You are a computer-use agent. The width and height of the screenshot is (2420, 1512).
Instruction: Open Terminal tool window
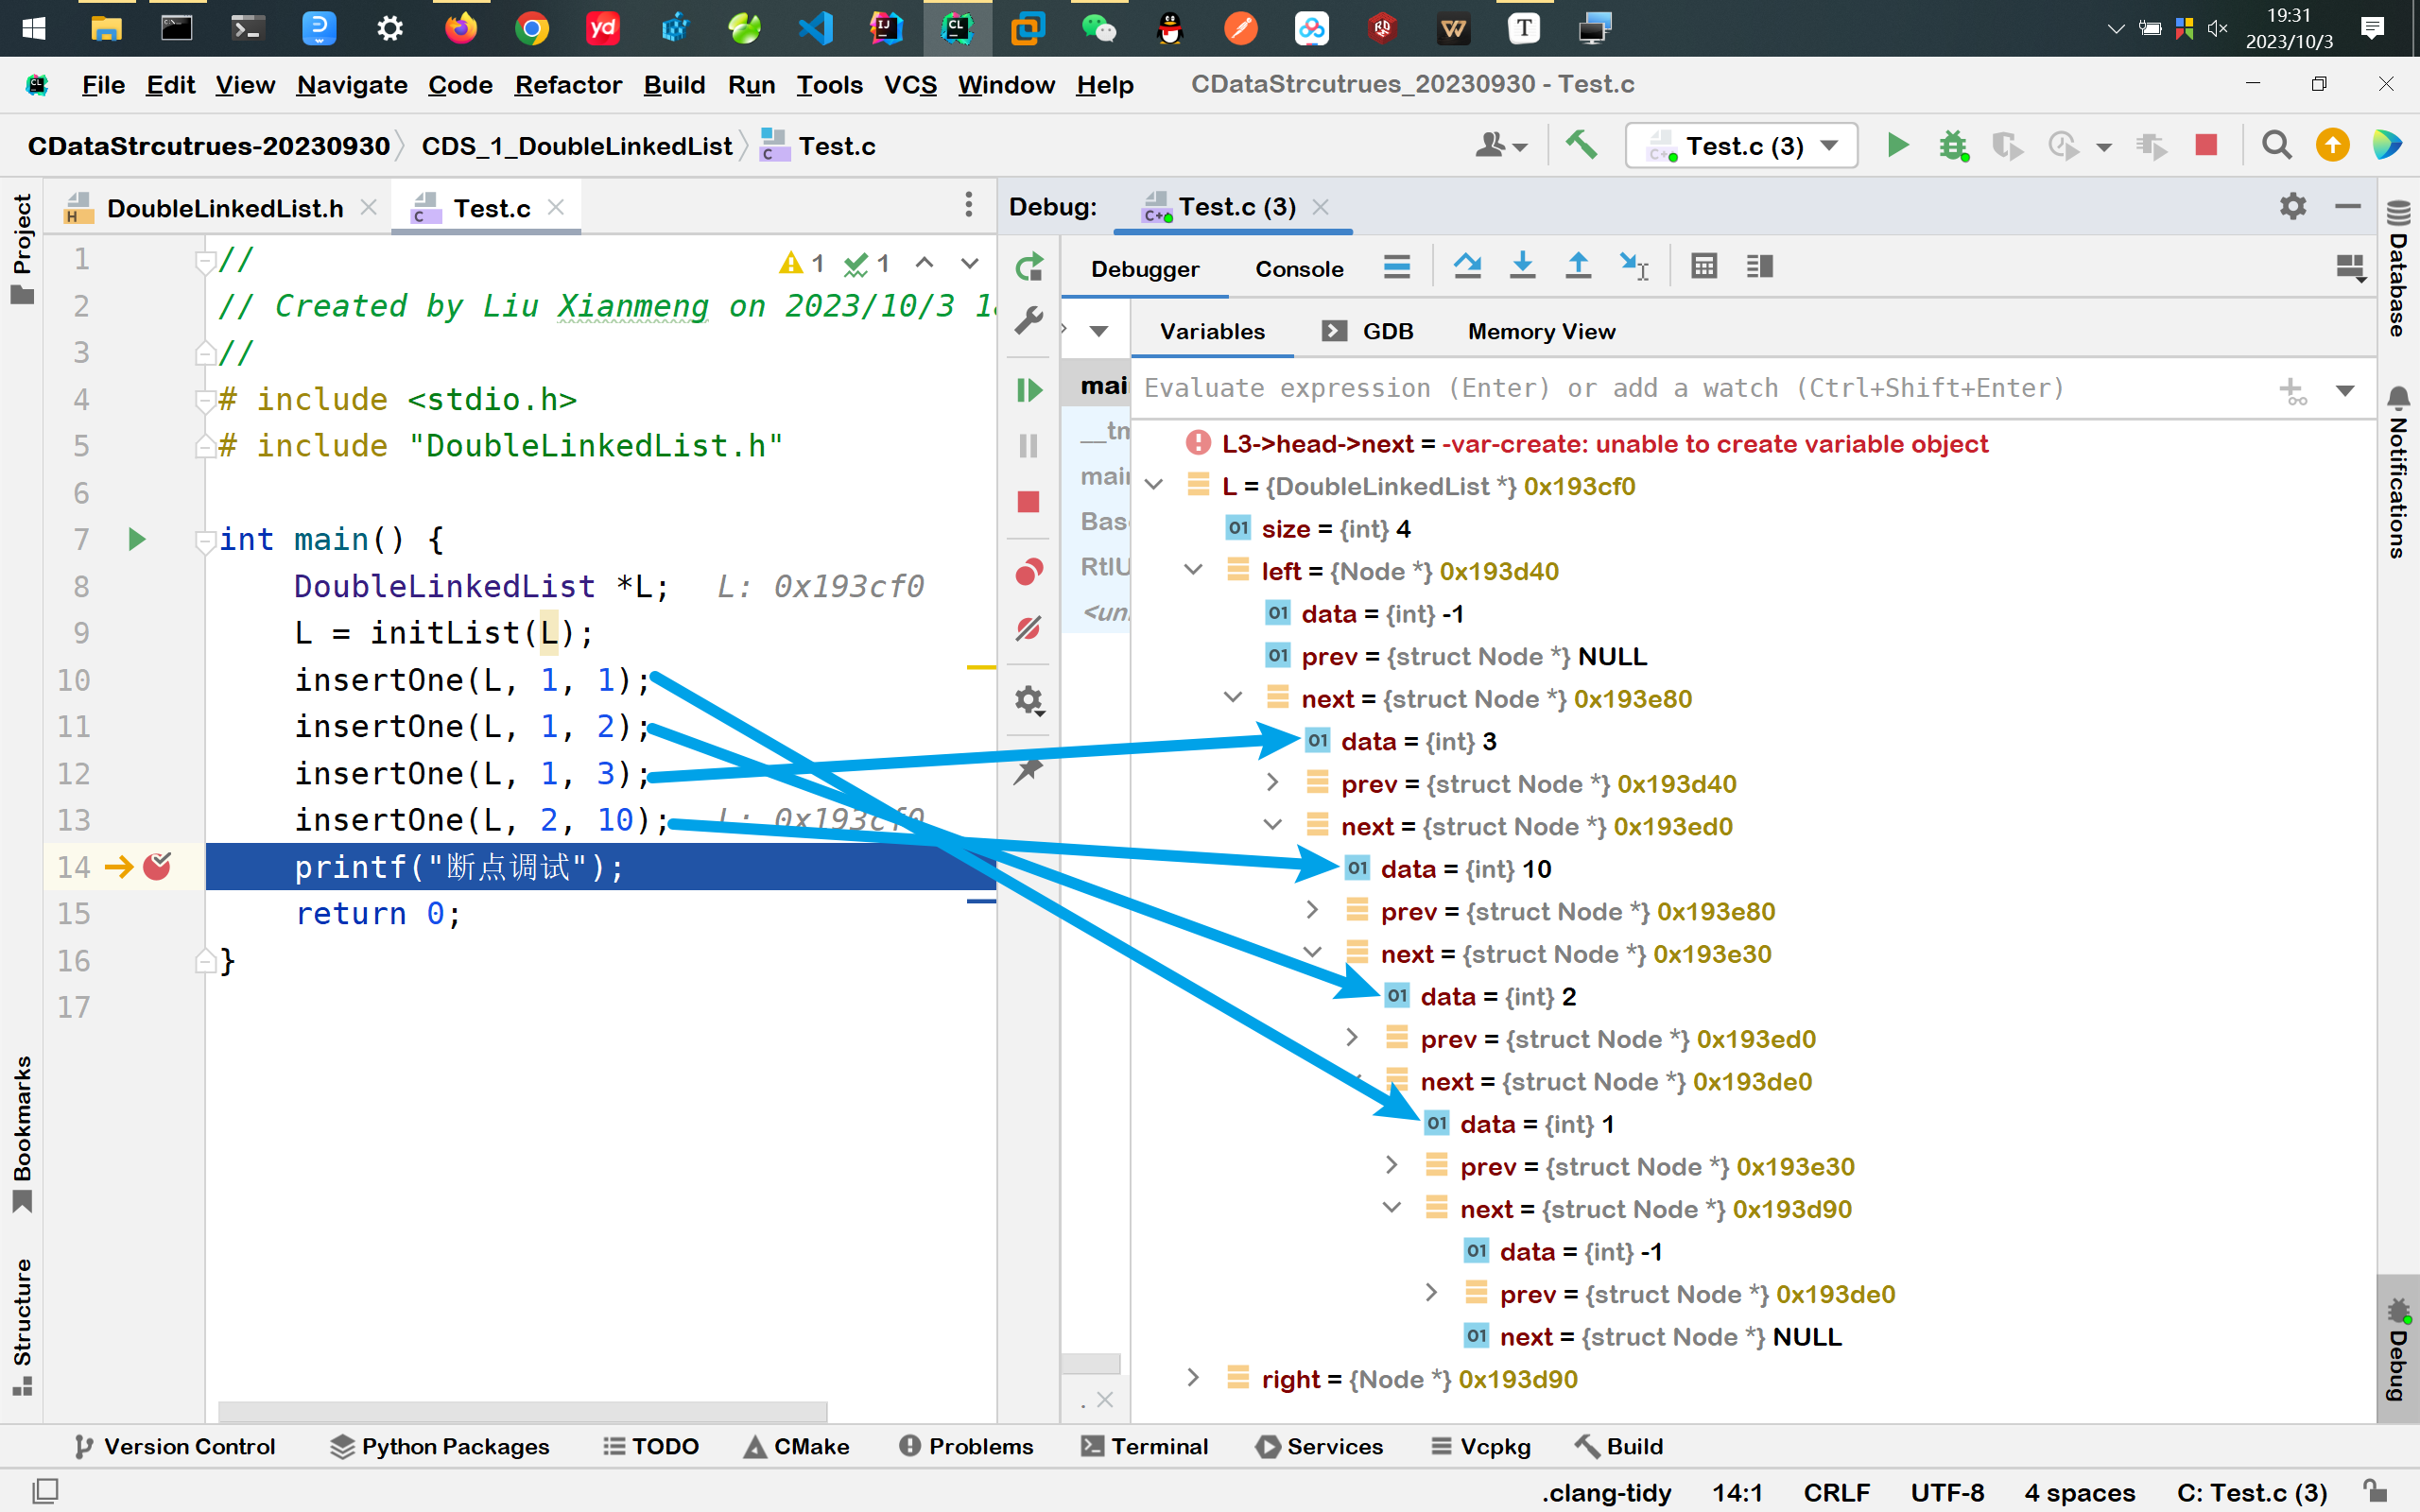(1145, 1446)
